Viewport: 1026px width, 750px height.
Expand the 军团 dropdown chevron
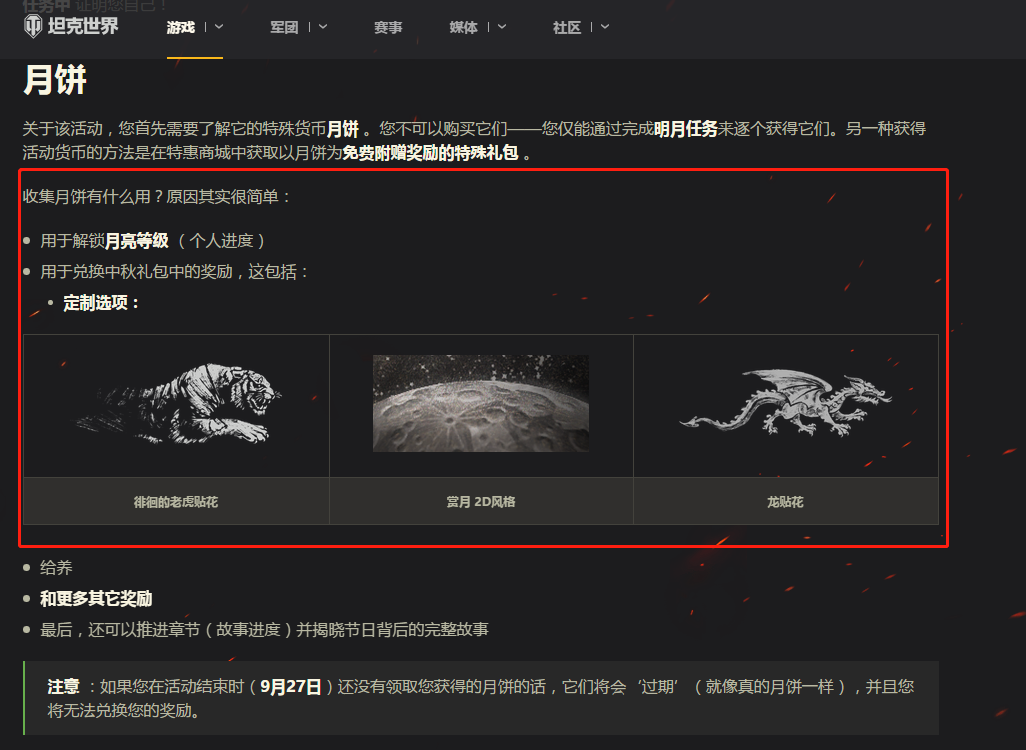(x=323, y=27)
